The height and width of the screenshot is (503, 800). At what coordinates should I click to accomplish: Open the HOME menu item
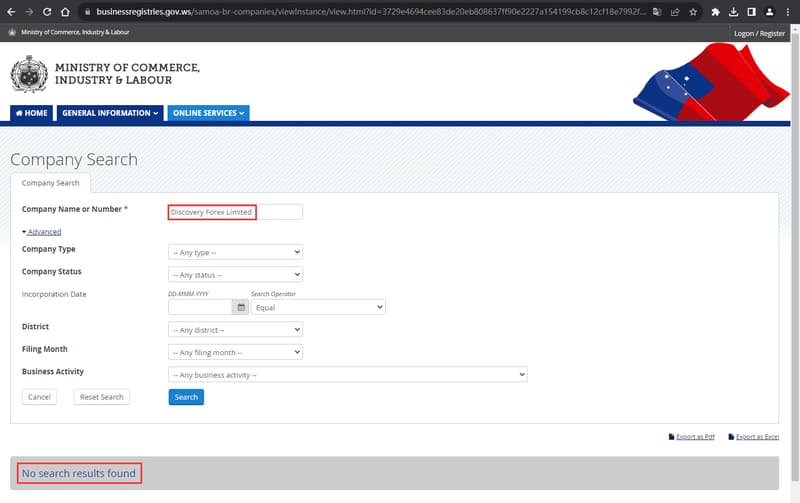tap(32, 113)
